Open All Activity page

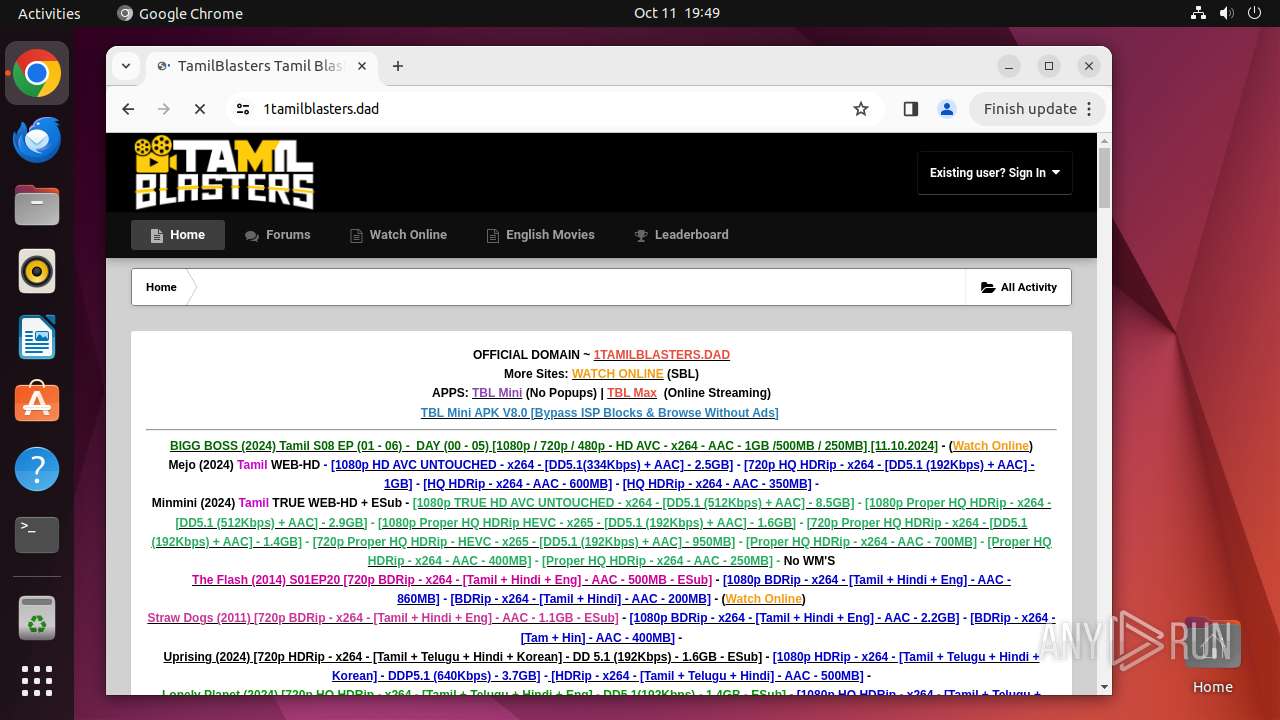click(1018, 287)
